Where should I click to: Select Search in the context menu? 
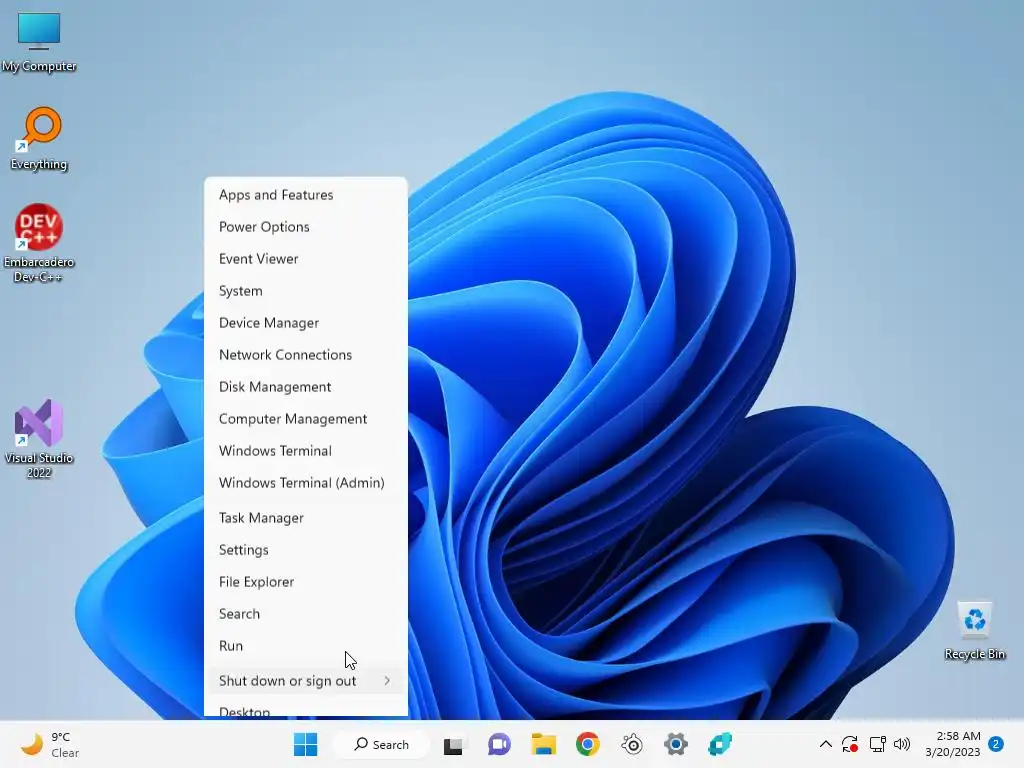[306, 614]
